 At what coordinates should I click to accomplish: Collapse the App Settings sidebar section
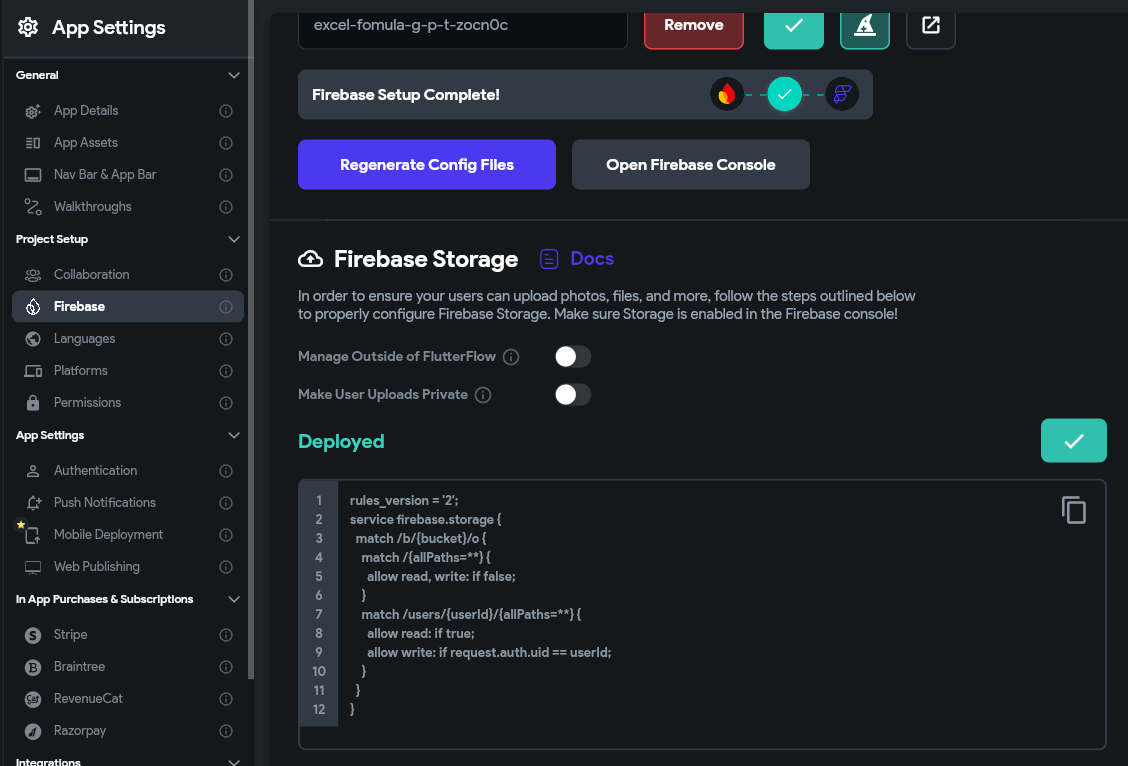[234, 435]
